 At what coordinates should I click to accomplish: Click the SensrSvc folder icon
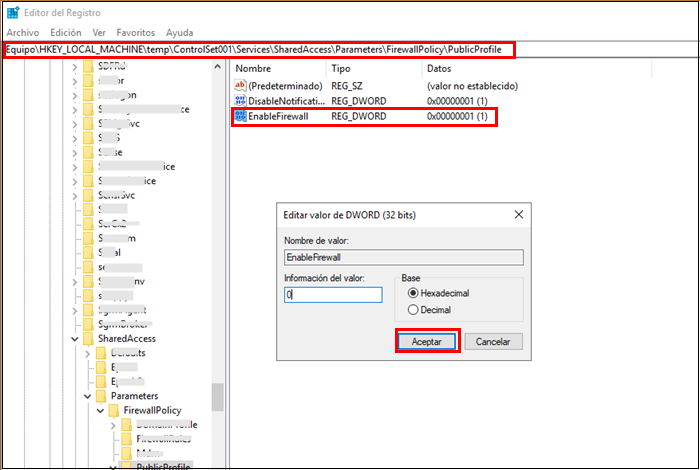88,195
